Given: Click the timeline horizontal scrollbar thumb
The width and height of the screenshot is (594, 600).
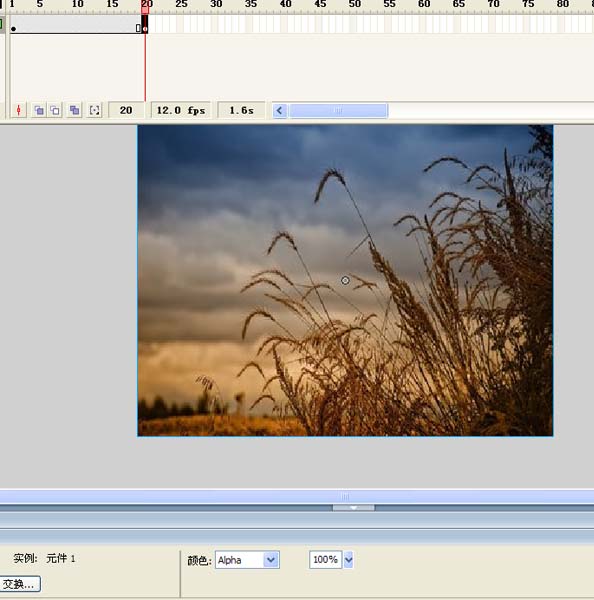Looking at the screenshot, I should point(338,111).
